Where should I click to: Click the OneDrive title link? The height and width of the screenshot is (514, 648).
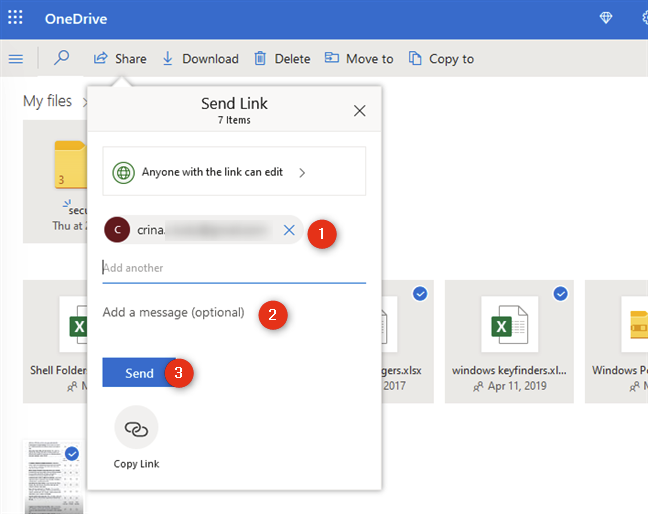coord(76,19)
